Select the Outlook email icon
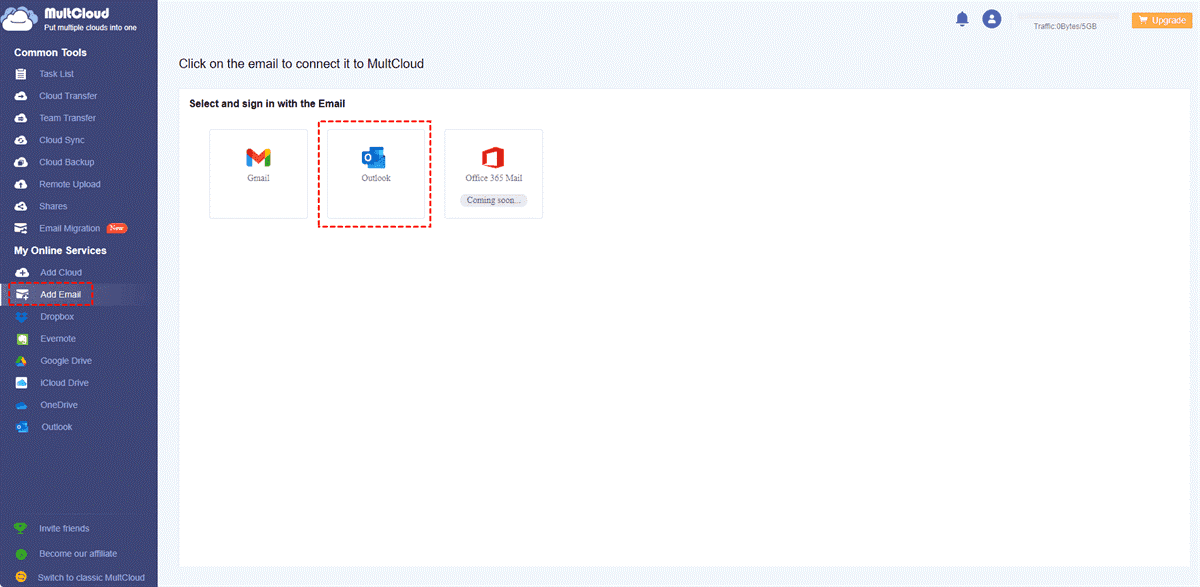Viewport: 1200px width, 587px height. coord(375,158)
